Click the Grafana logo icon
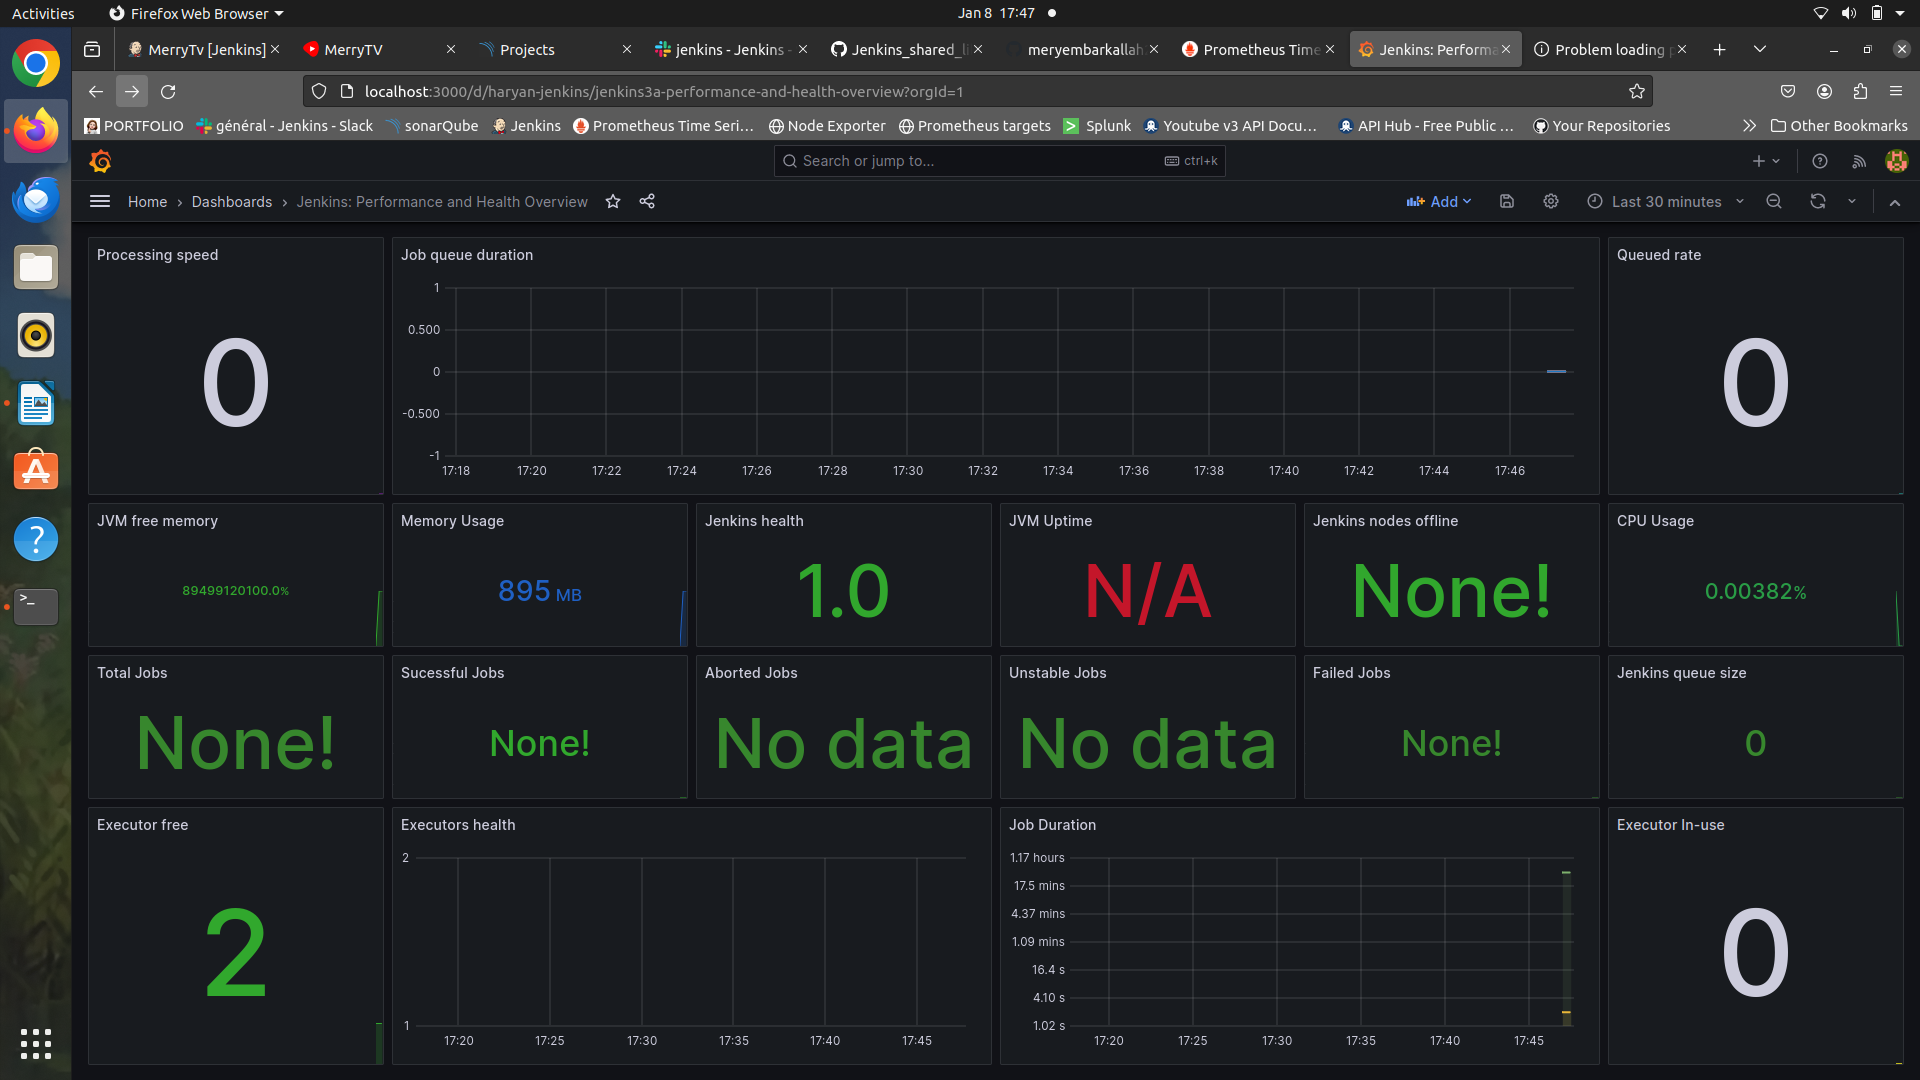The height and width of the screenshot is (1080, 1920). (x=100, y=161)
